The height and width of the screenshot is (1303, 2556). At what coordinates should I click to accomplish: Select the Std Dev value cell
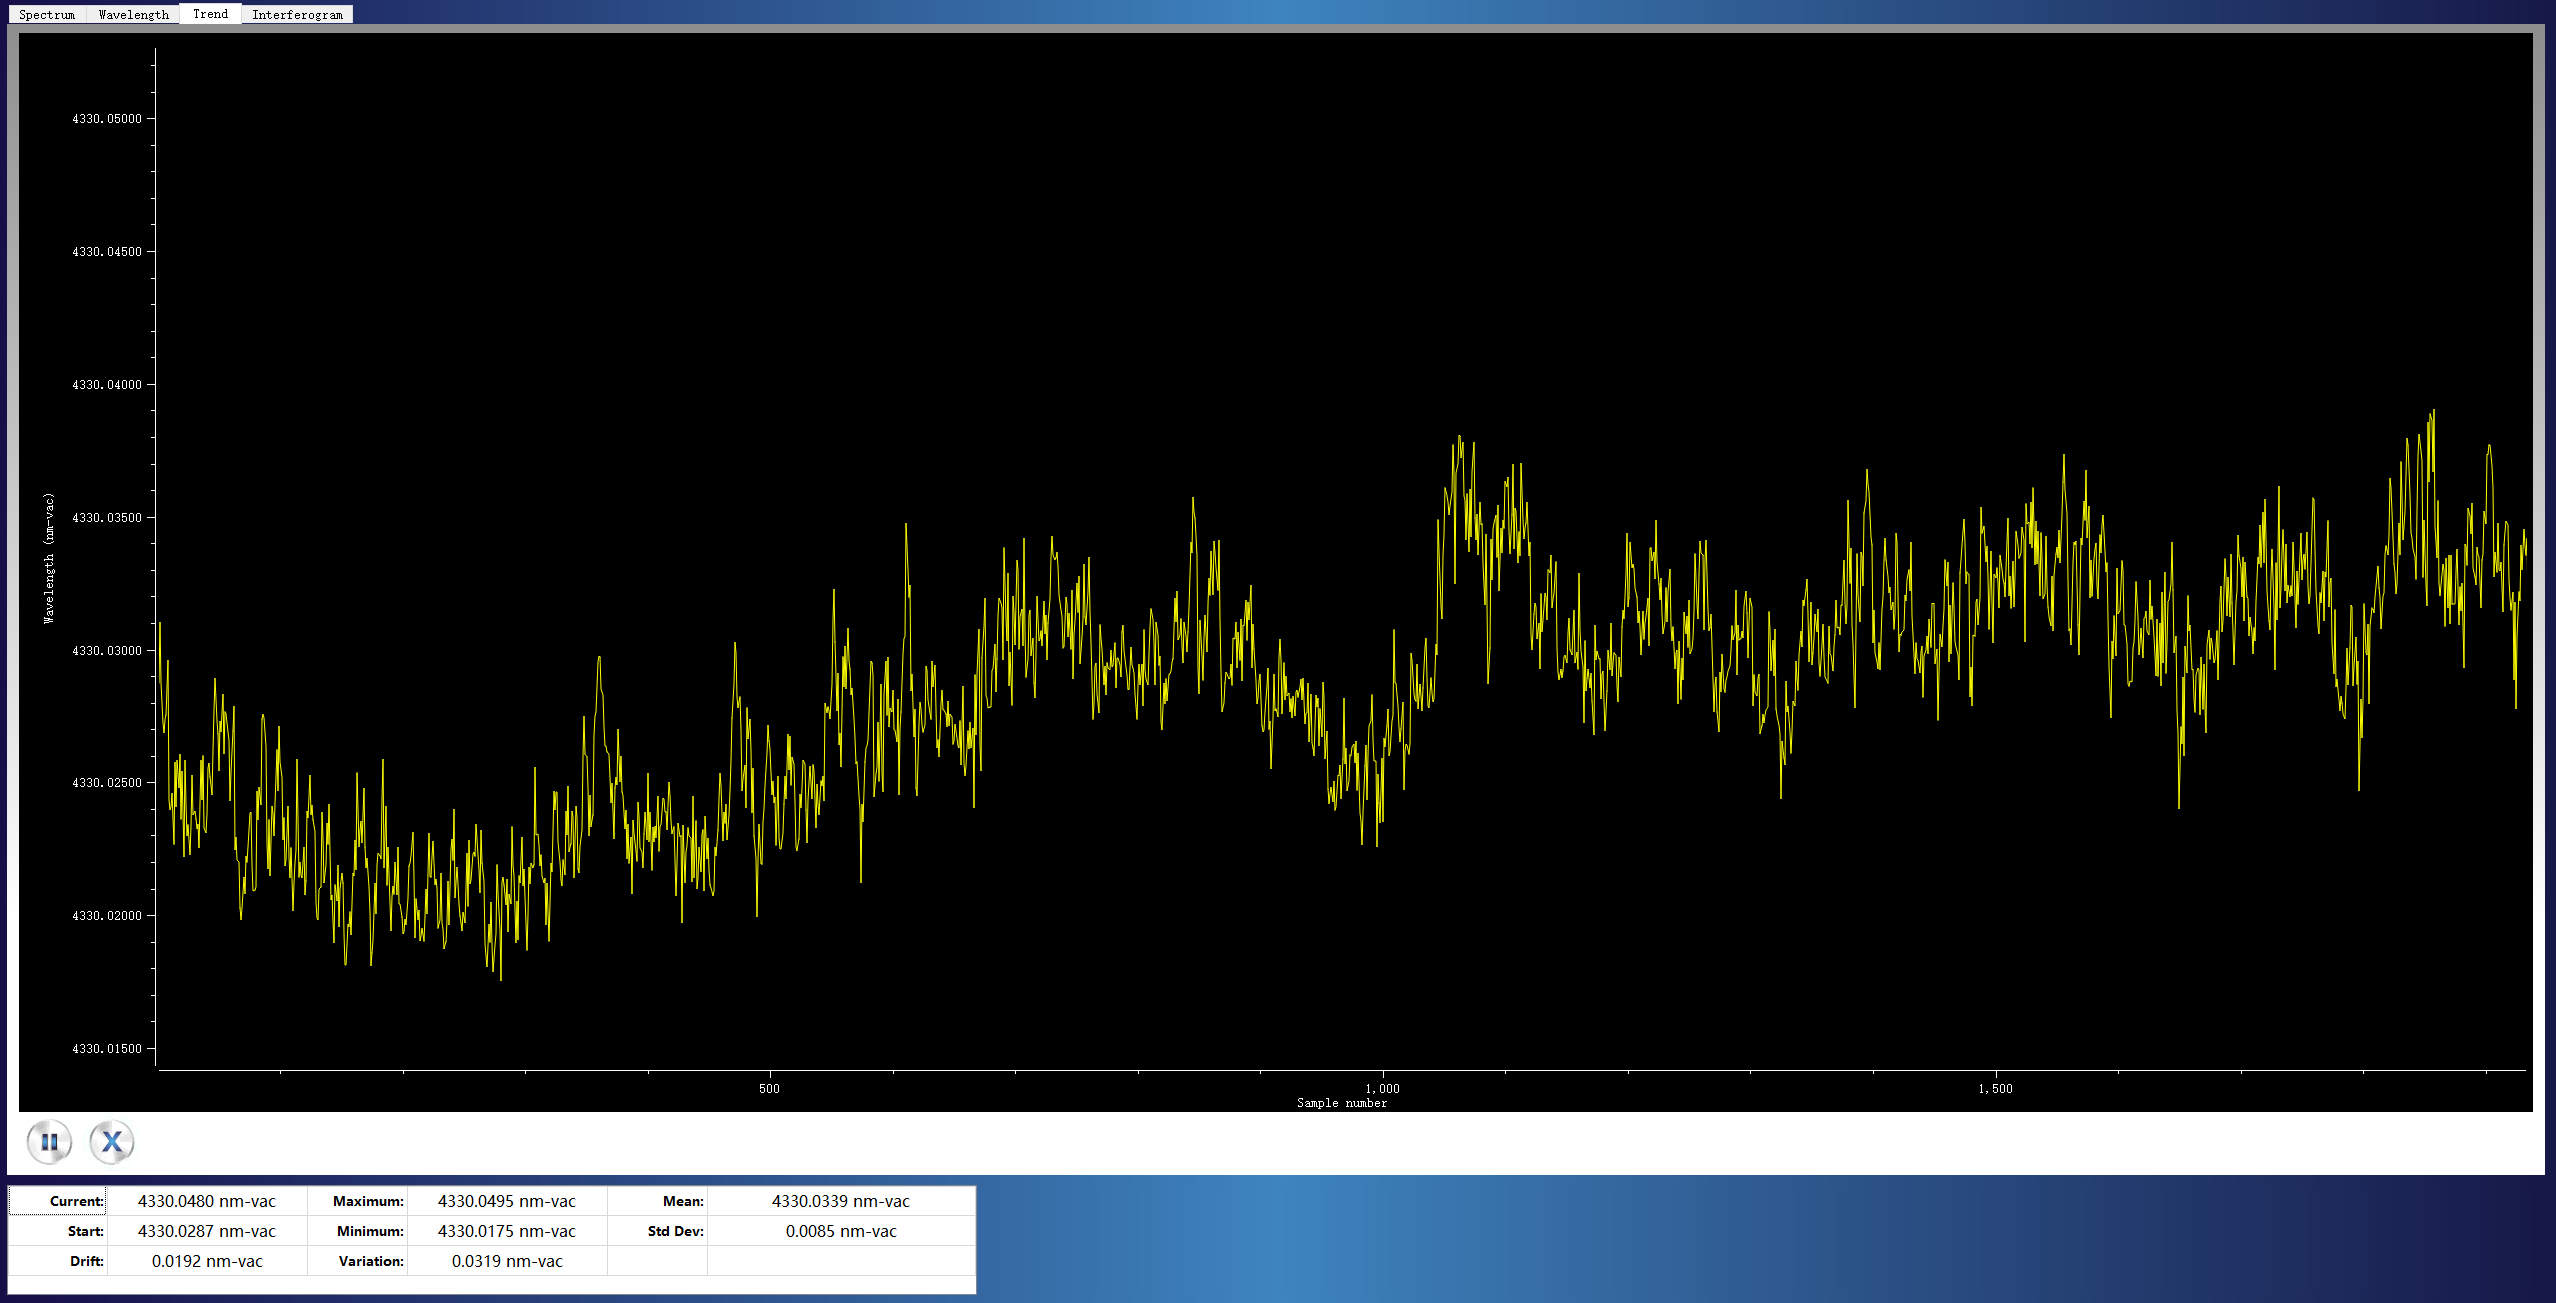pyautogui.click(x=841, y=1231)
